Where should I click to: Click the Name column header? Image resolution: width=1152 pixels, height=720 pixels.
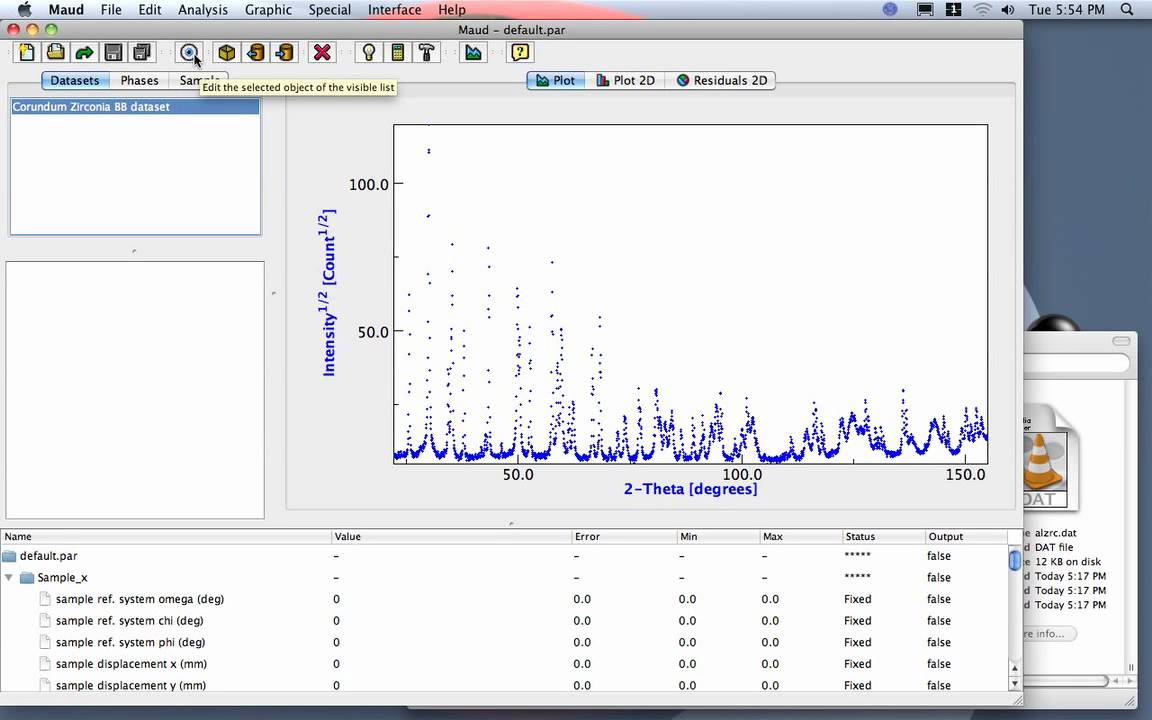165,536
